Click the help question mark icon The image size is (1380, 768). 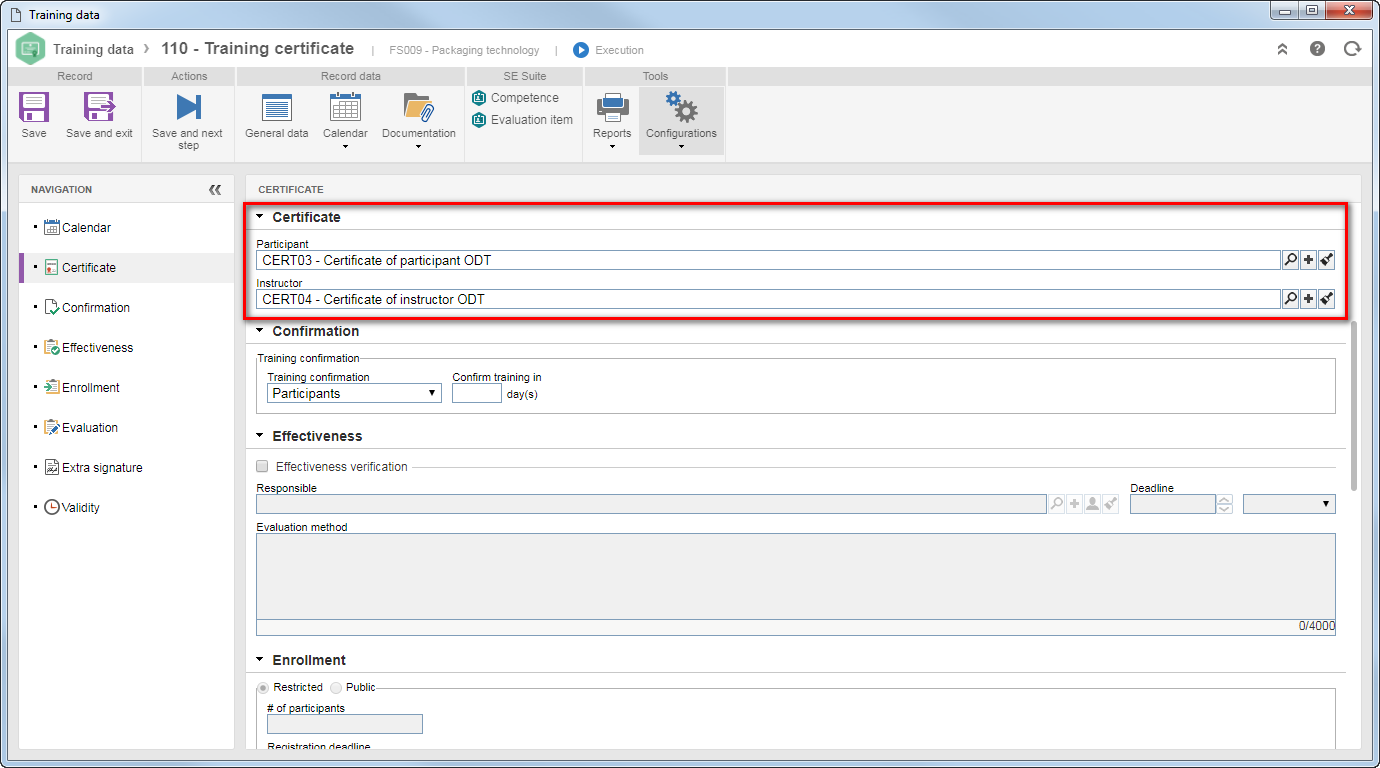1317,48
